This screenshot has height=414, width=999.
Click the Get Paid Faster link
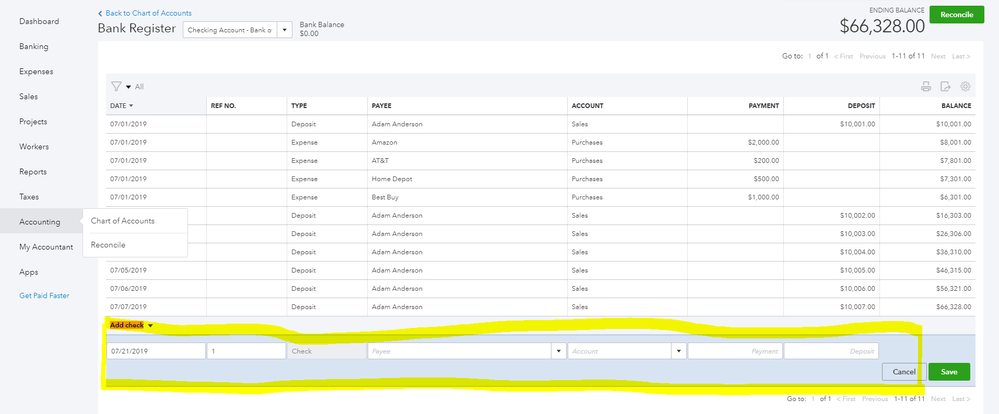(44, 296)
